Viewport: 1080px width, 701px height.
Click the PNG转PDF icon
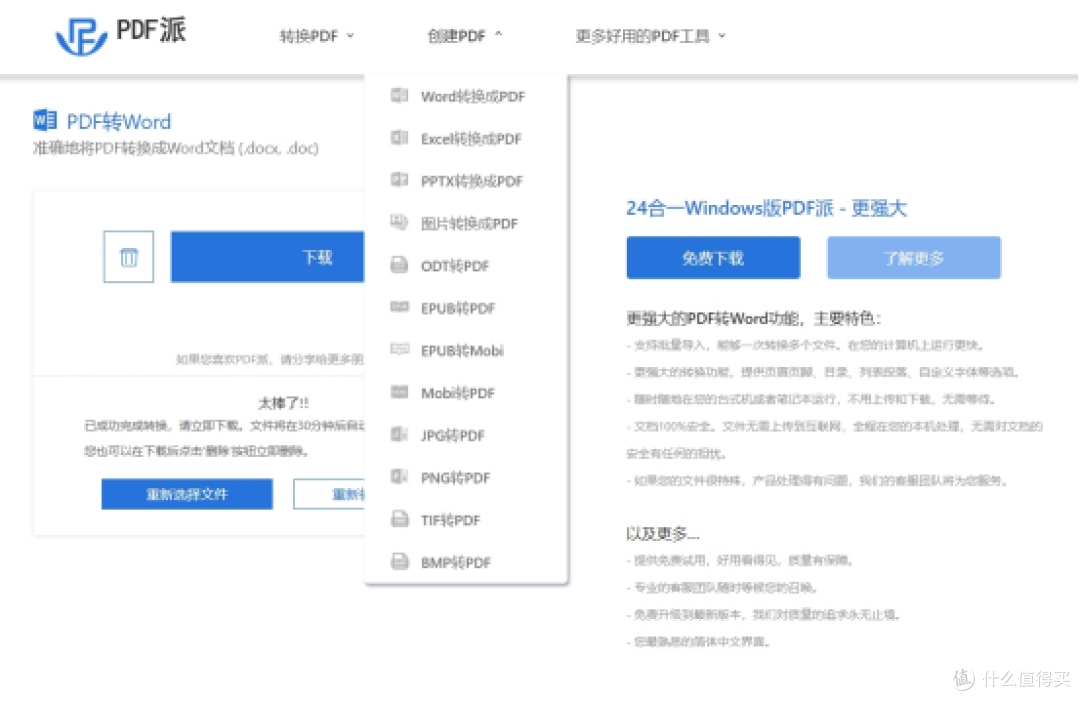[399, 477]
